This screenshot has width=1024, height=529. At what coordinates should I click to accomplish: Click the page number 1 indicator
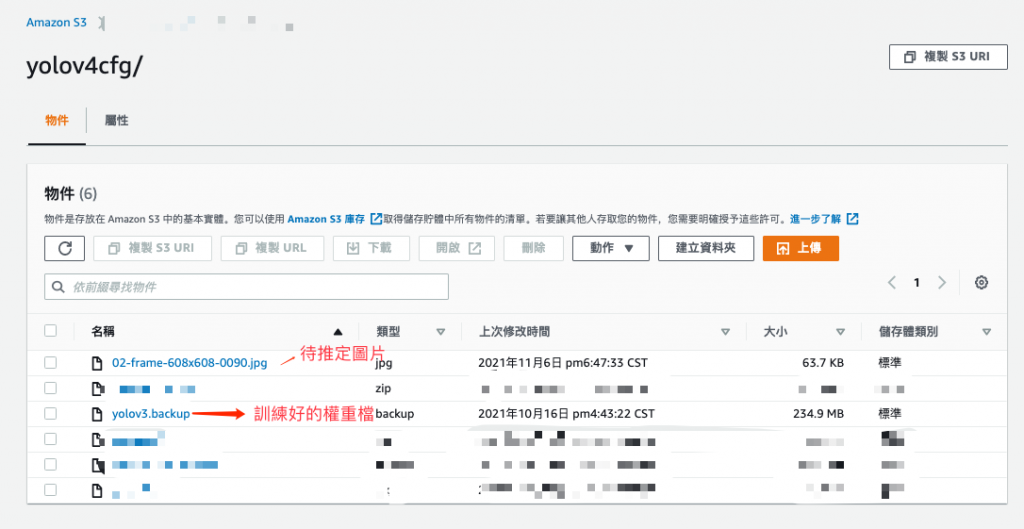point(917,283)
